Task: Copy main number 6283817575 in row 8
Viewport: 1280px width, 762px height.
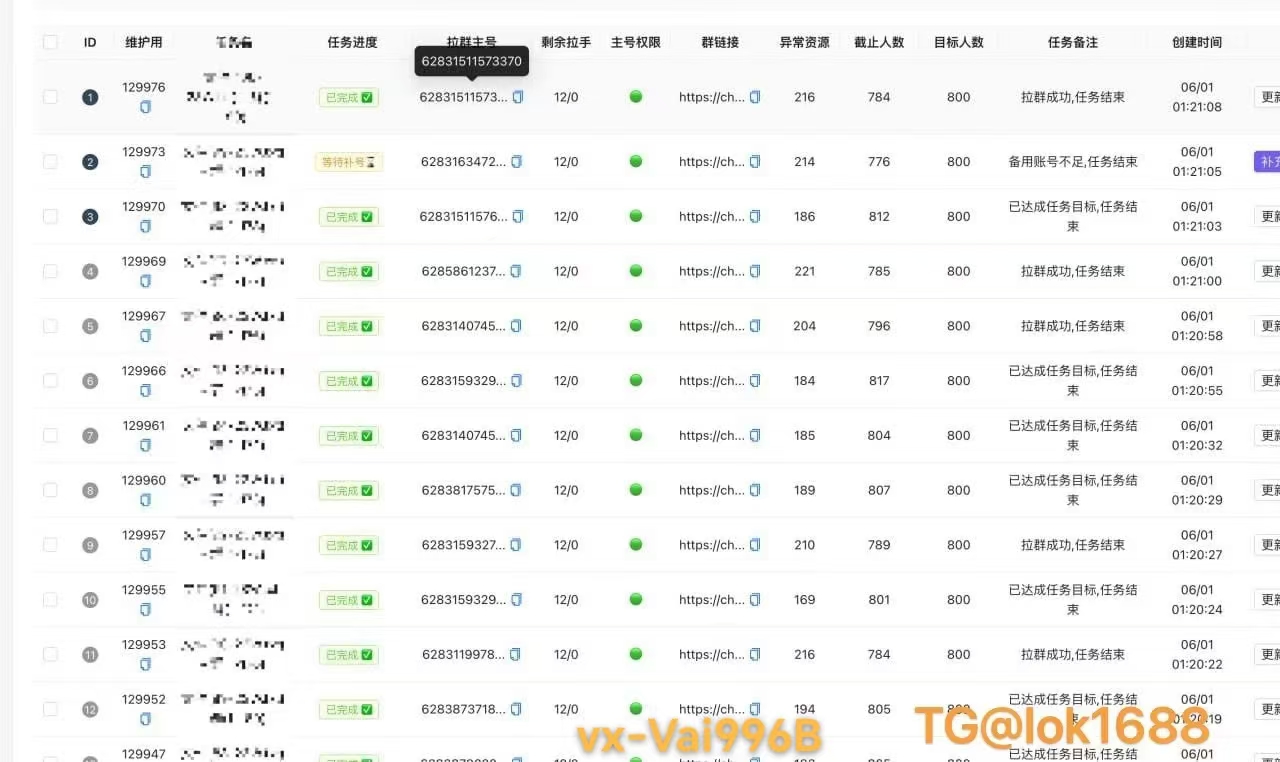Action: (x=516, y=490)
